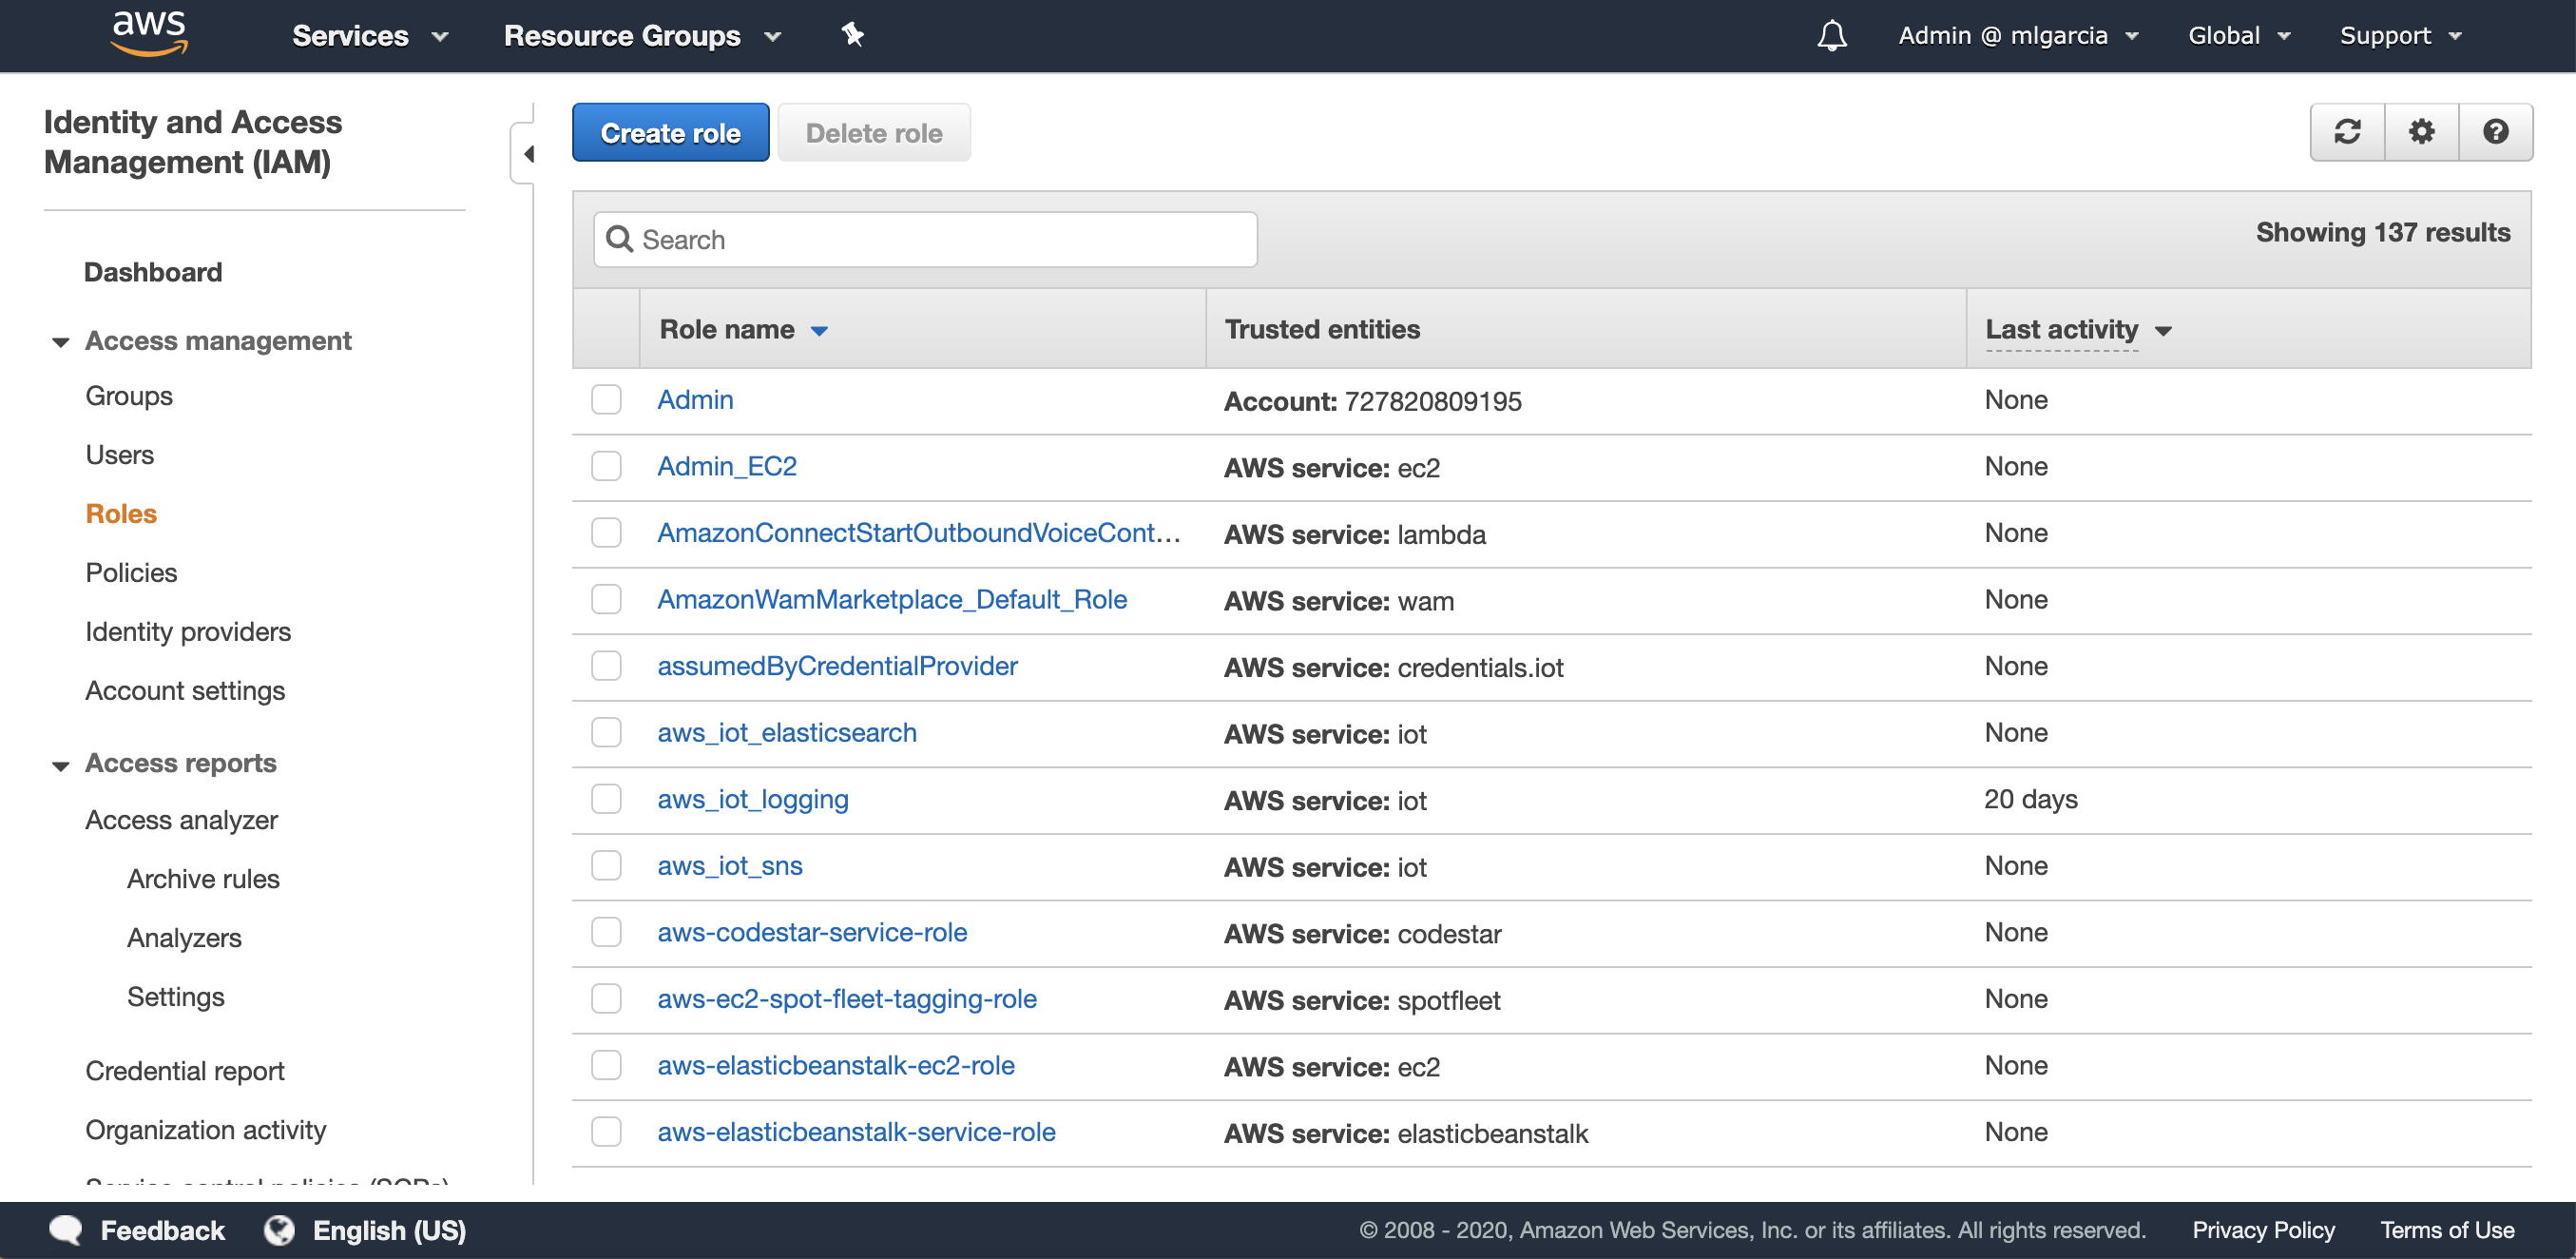Check the aws_iot_logging role checkbox

[606, 800]
